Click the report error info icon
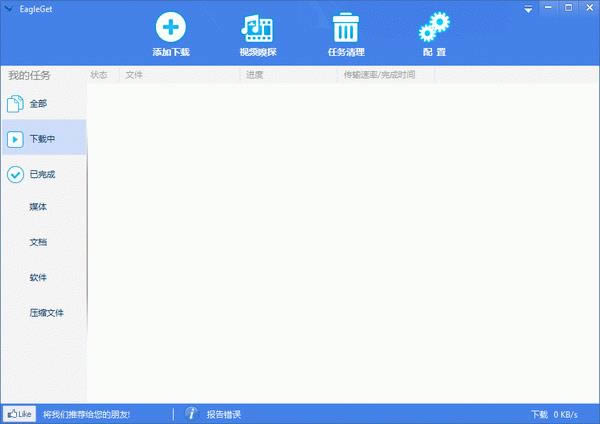Screen dimensions: 600x424 click(190, 414)
